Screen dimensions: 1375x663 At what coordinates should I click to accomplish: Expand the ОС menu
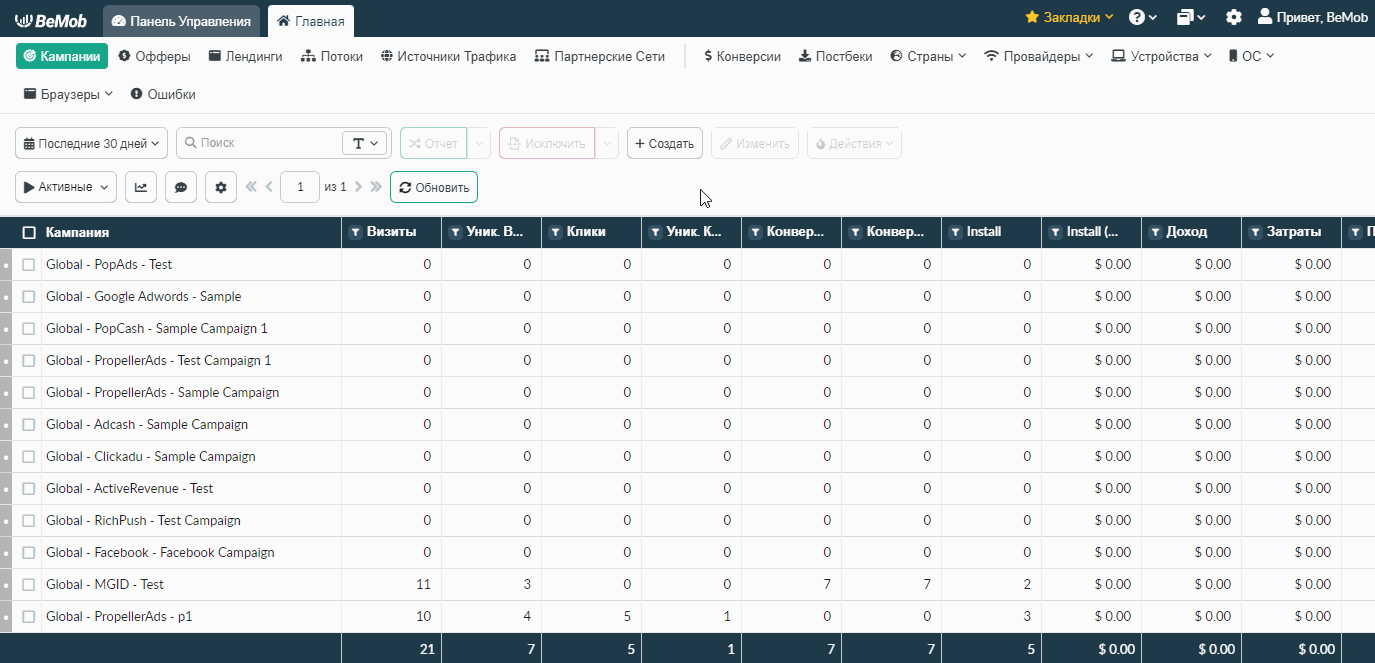point(1251,56)
